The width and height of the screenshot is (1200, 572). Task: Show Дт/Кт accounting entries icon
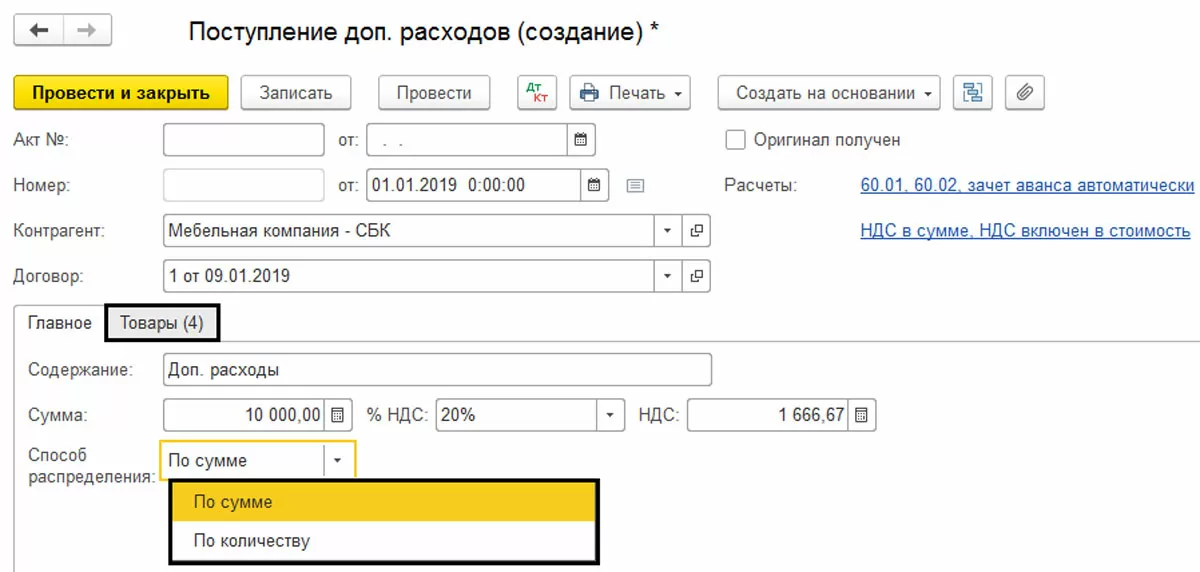click(x=537, y=93)
